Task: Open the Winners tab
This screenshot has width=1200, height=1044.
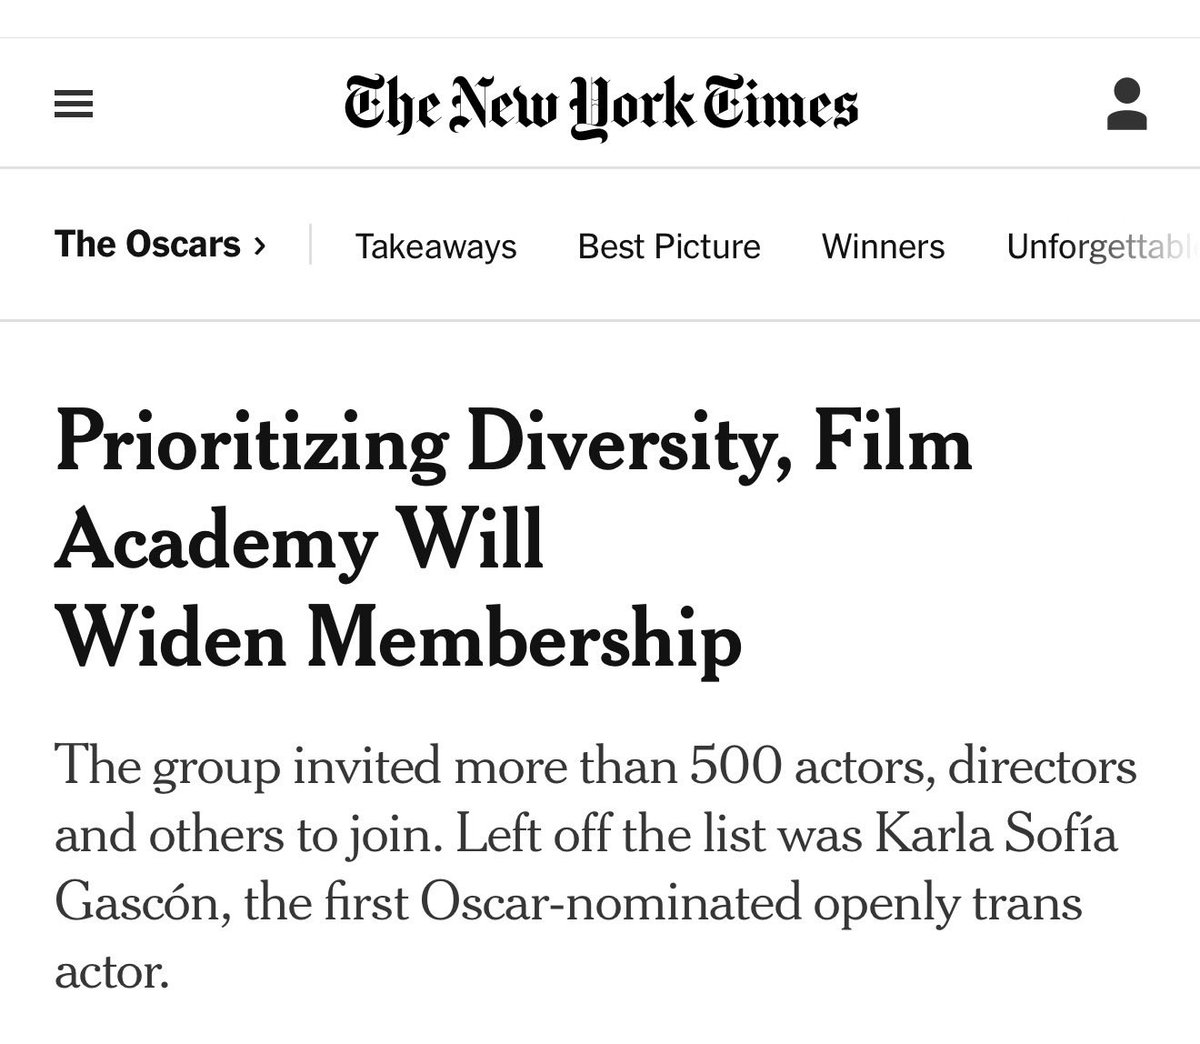Action: pyautogui.click(x=883, y=246)
